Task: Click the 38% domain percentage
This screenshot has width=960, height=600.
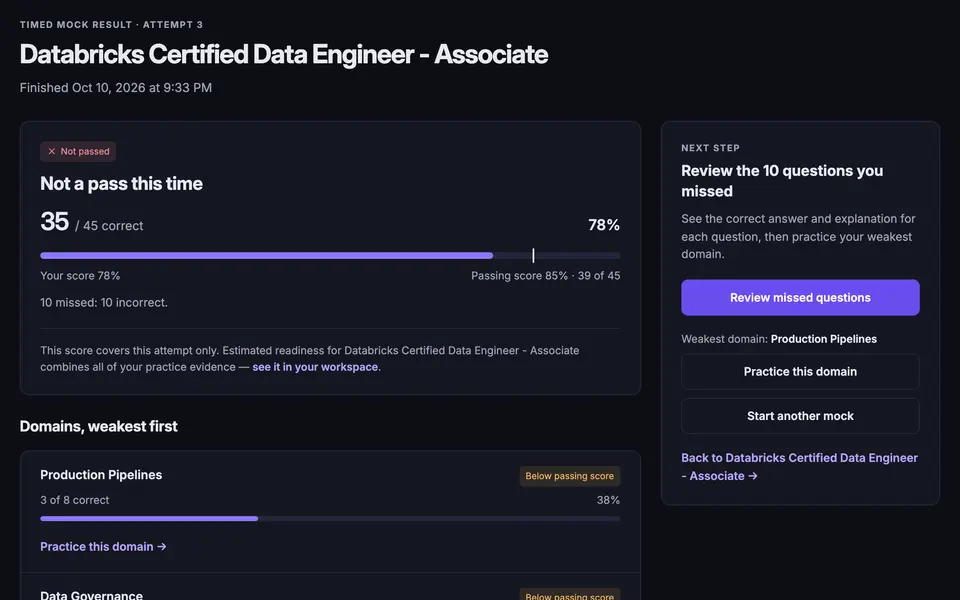Action: tap(608, 500)
